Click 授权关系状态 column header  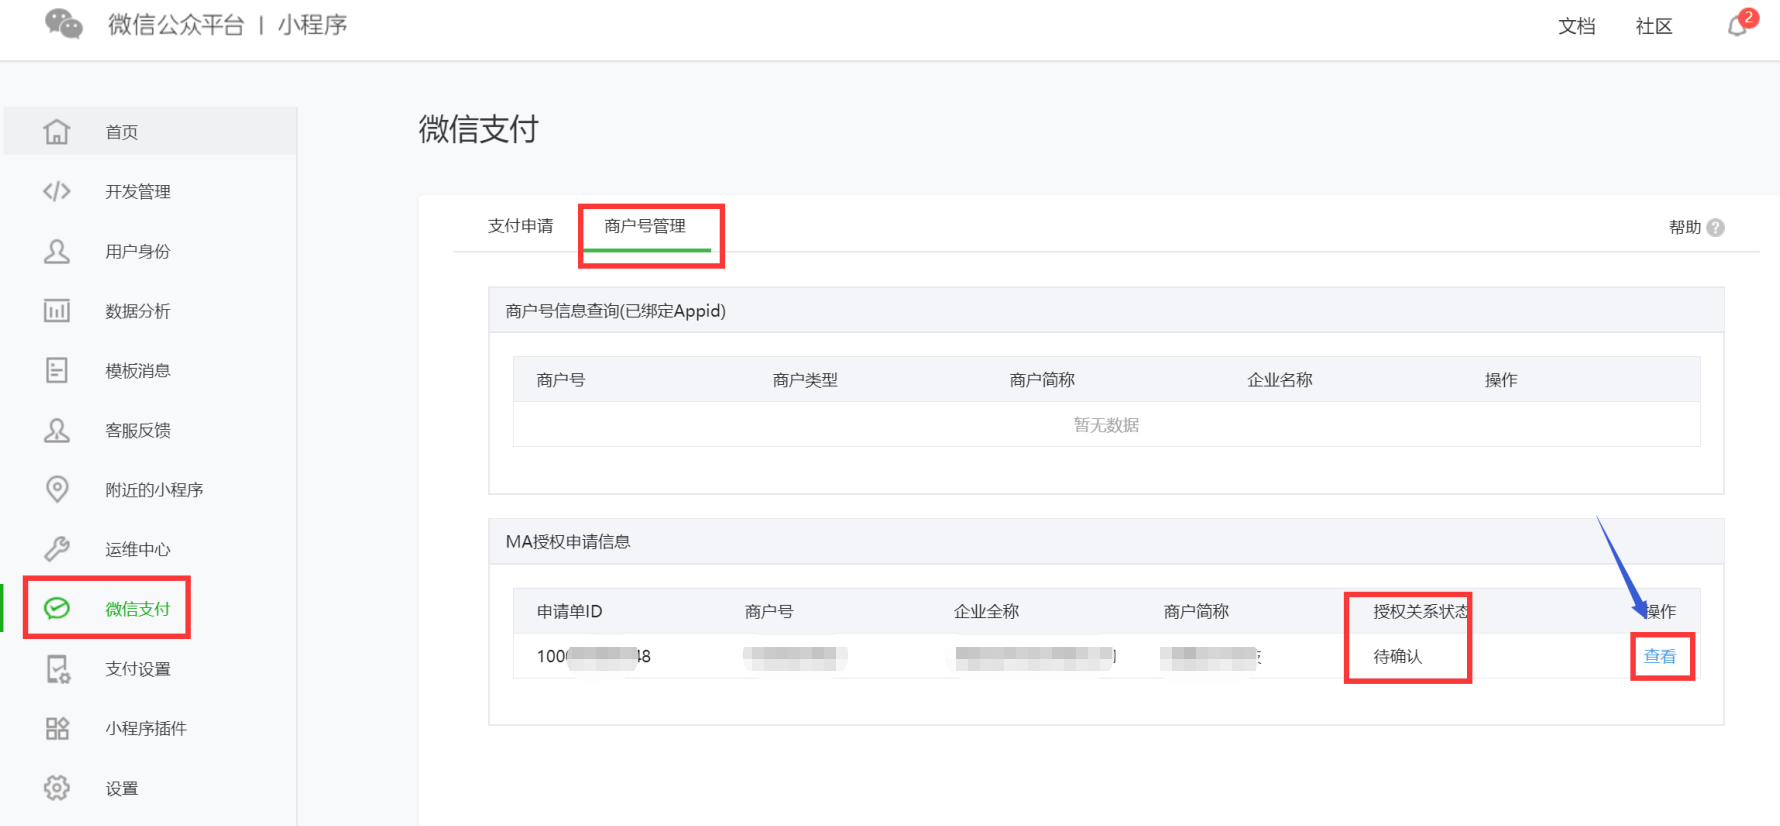pyautogui.click(x=1421, y=611)
